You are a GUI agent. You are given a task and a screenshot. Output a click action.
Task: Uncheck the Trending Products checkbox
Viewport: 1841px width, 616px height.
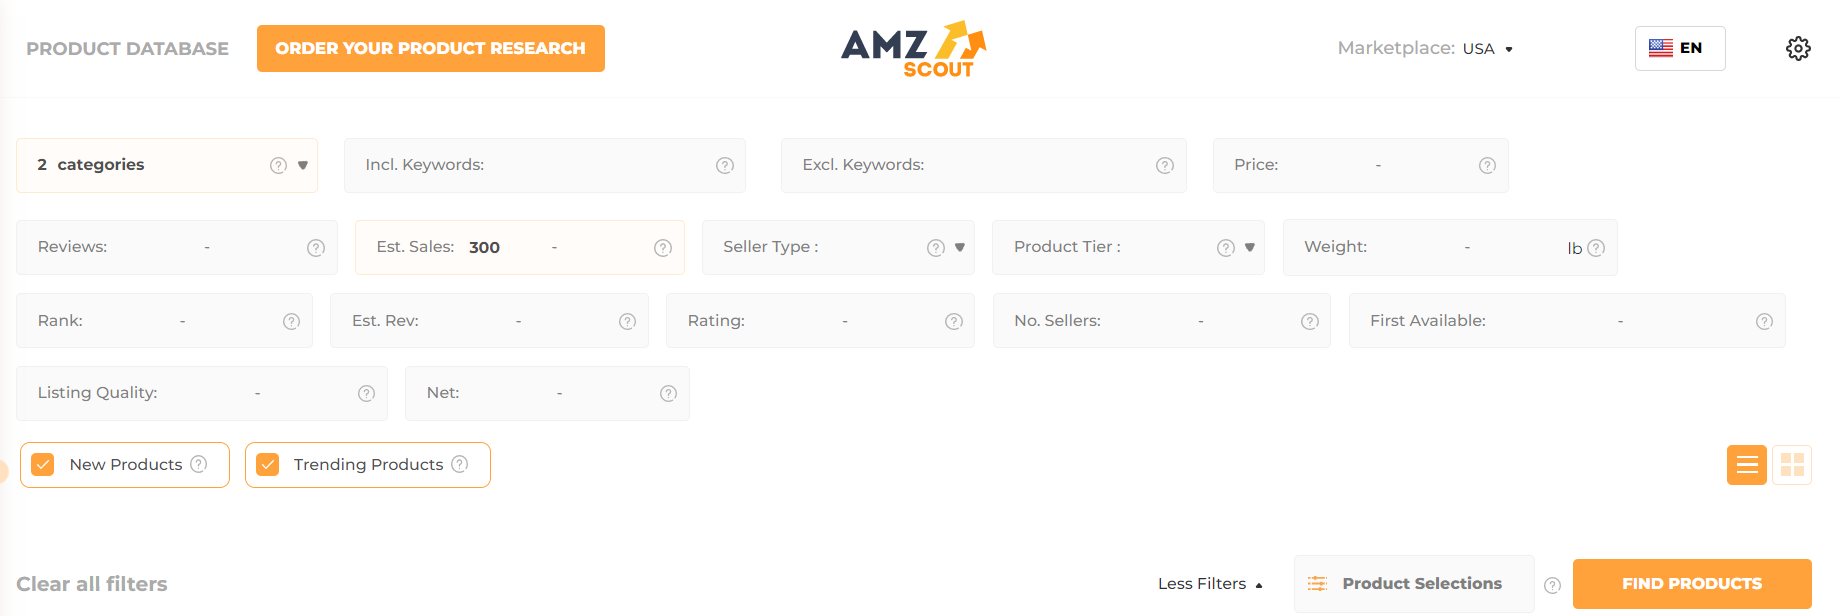pos(267,464)
